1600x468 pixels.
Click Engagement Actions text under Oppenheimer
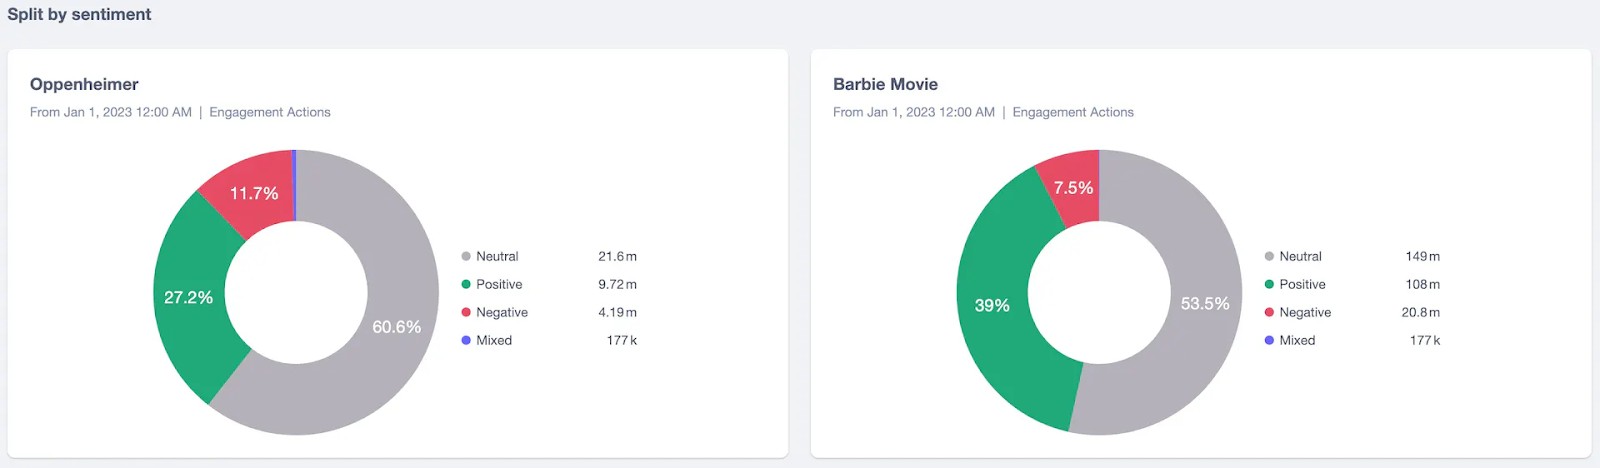click(x=270, y=112)
